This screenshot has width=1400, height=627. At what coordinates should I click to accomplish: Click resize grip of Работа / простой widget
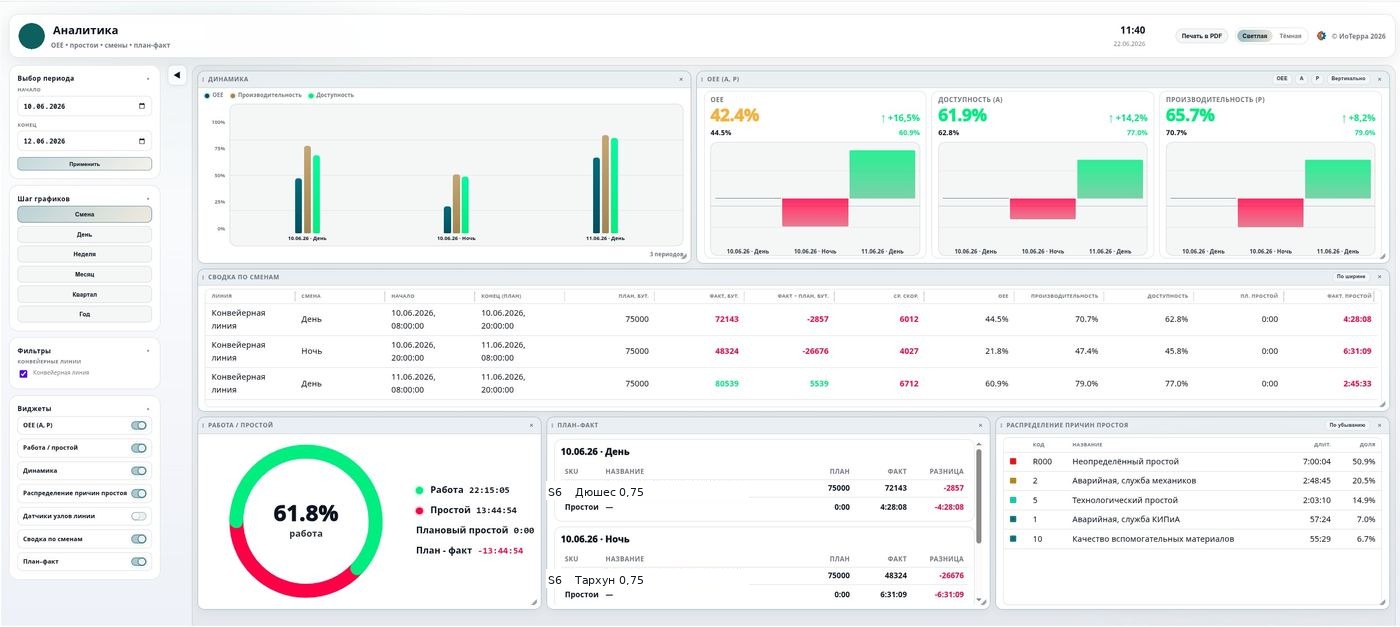534,602
